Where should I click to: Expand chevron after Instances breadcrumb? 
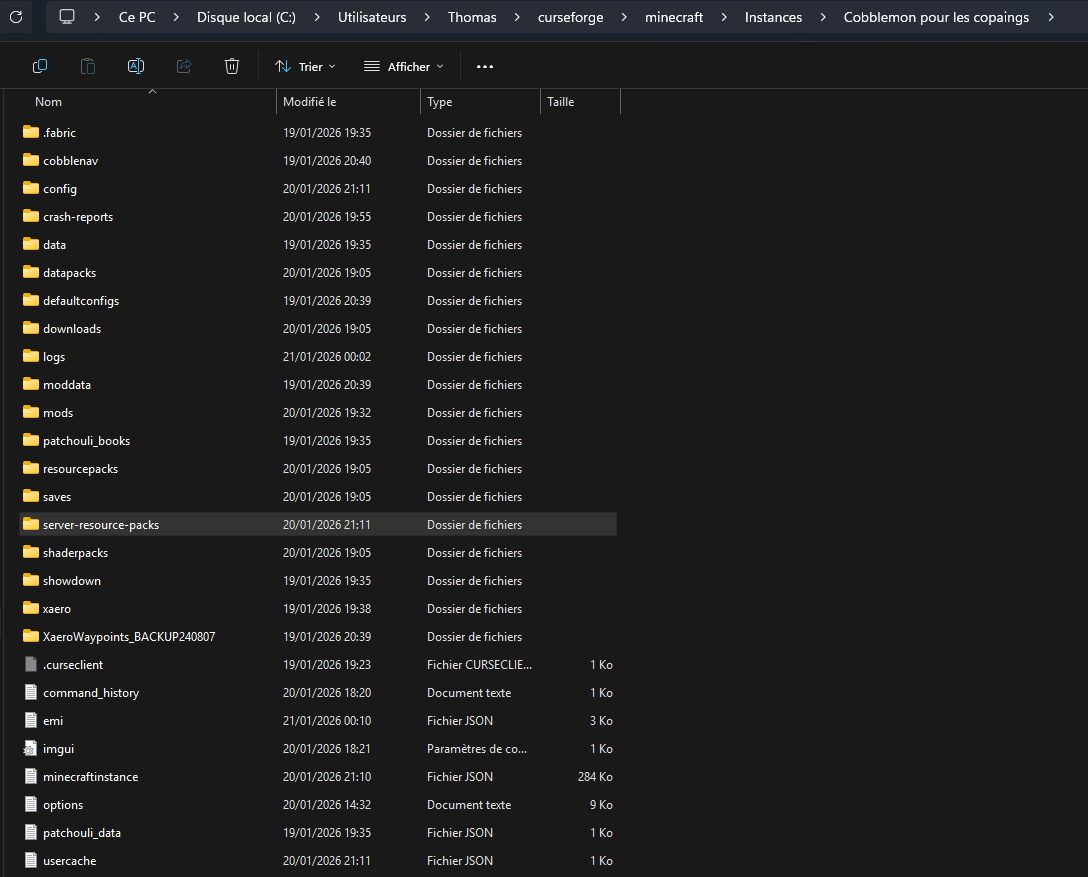tap(823, 17)
